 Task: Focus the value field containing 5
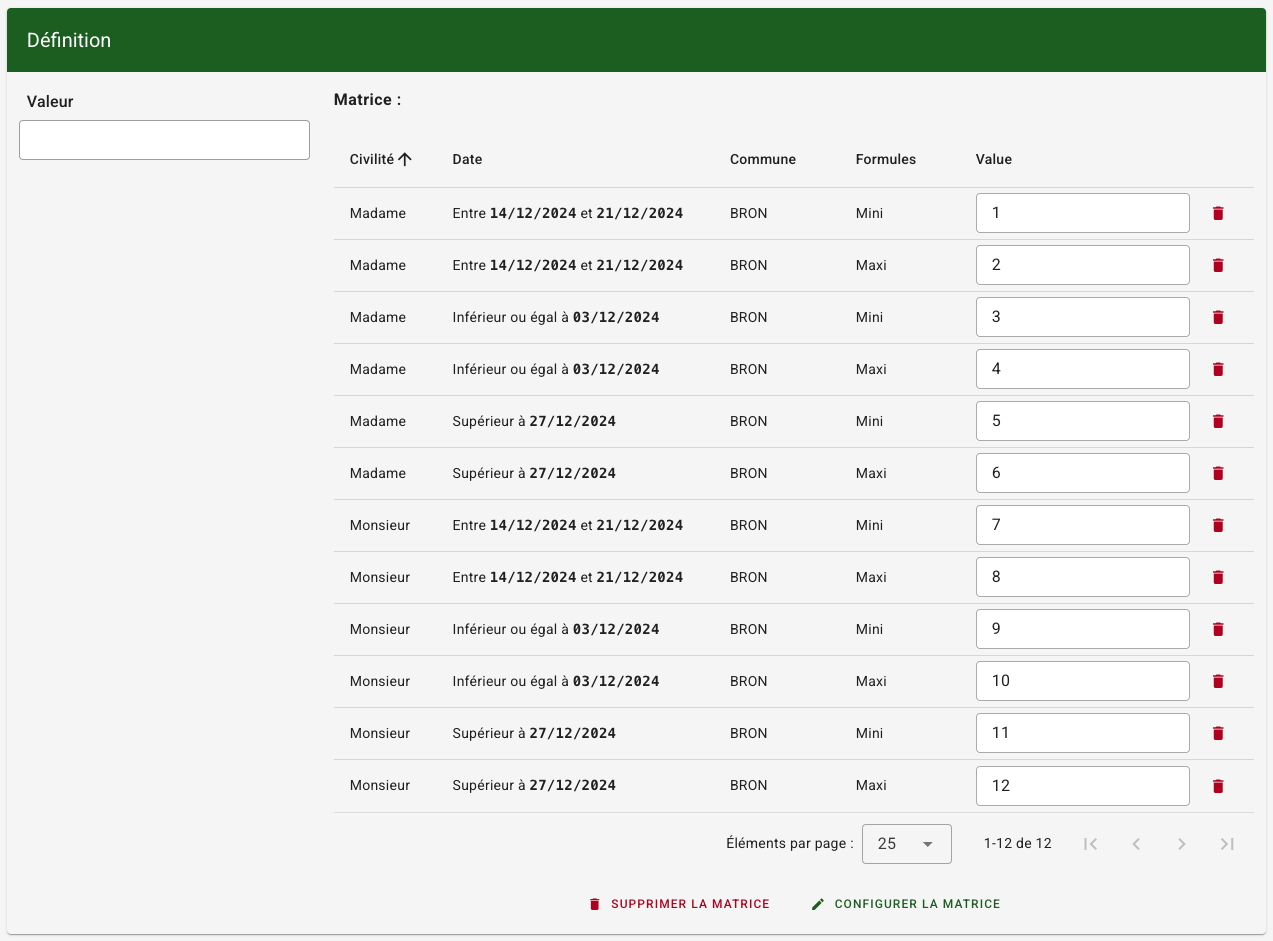click(x=1082, y=421)
